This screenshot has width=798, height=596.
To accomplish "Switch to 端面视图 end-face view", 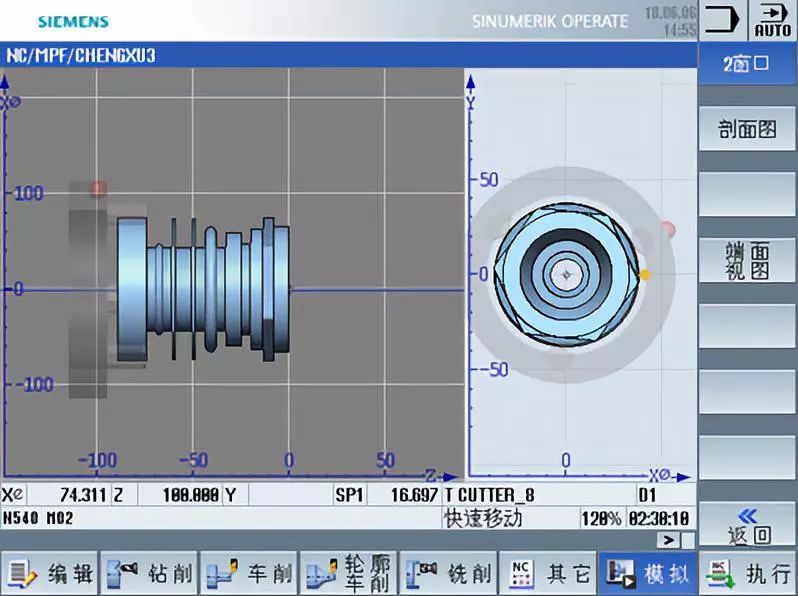I will point(747,261).
